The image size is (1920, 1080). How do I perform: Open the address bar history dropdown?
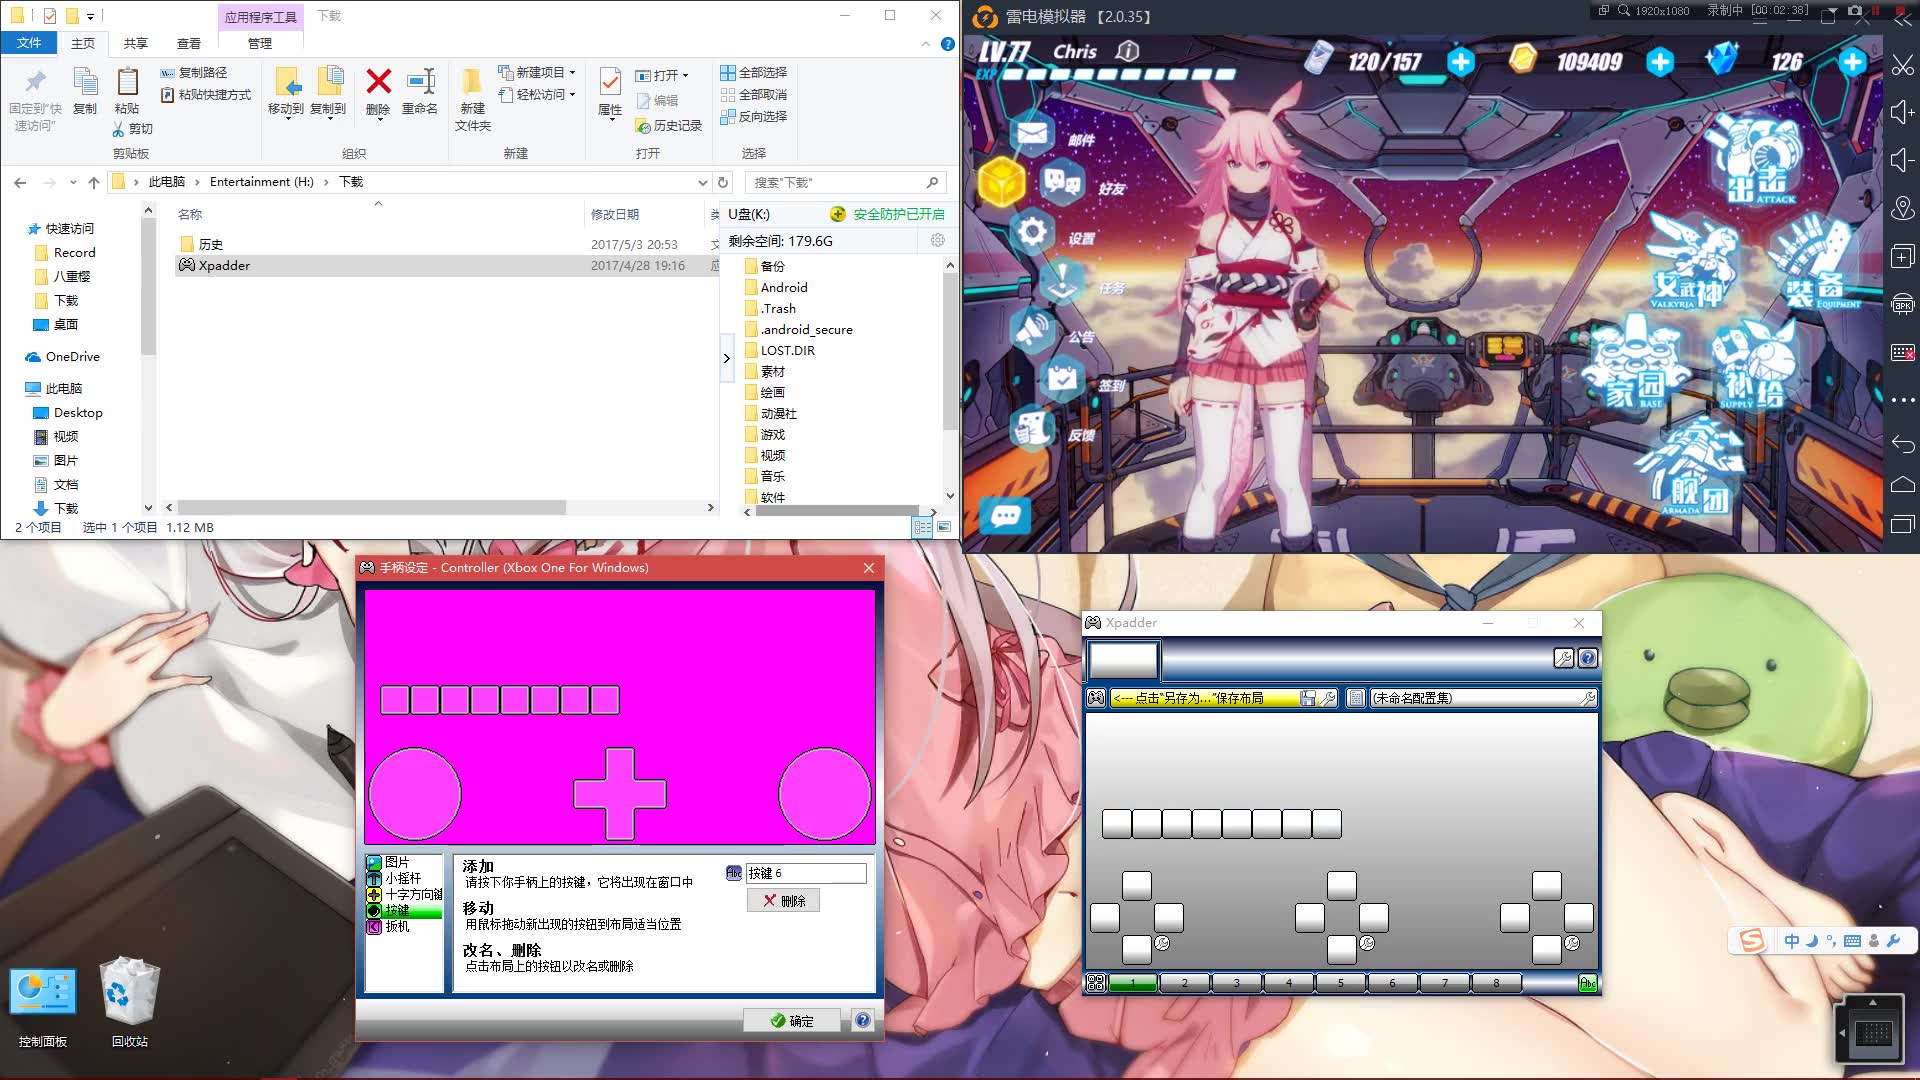pyautogui.click(x=702, y=182)
